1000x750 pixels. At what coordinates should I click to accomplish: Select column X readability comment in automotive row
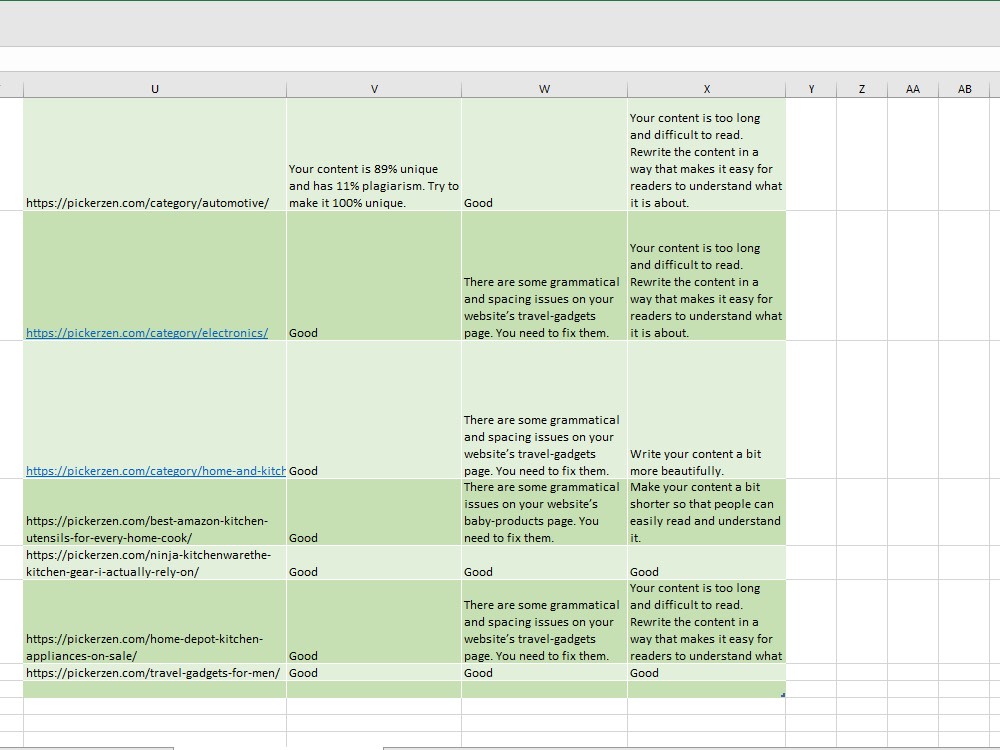tap(707, 154)
